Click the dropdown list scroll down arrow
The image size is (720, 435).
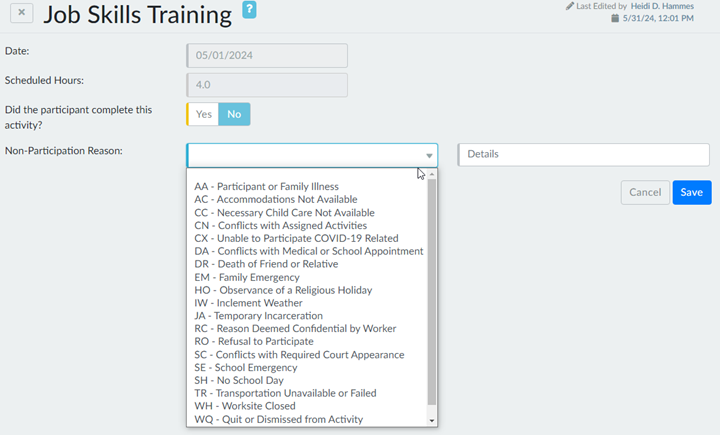432,421
